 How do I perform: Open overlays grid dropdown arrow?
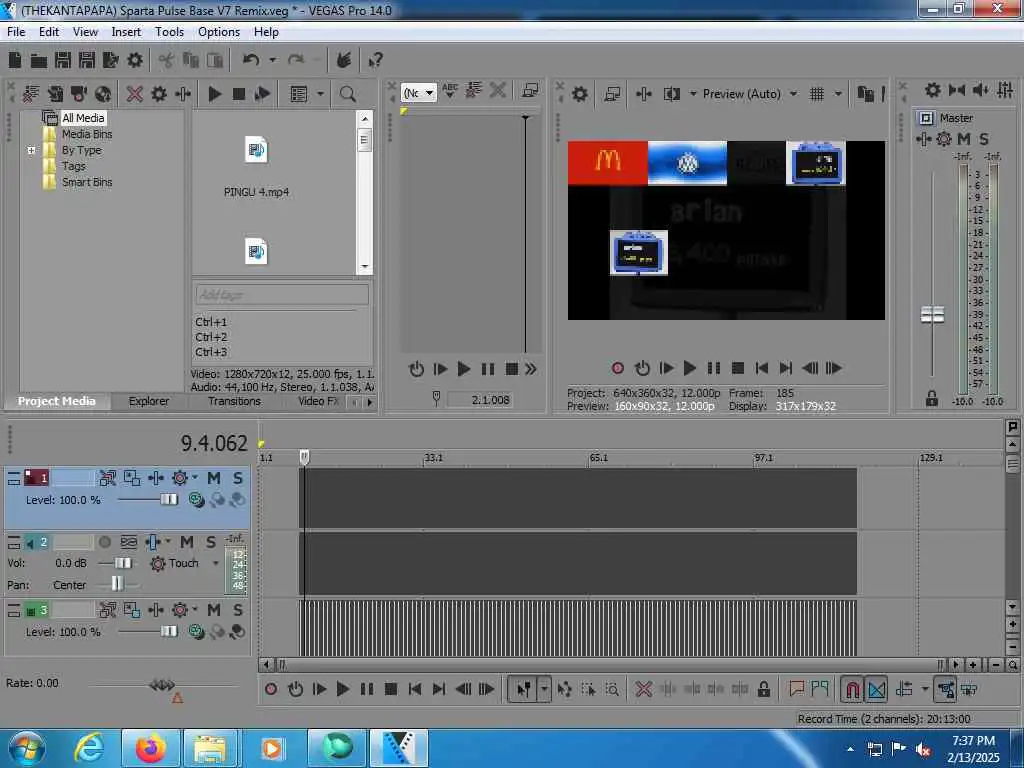(x=839, y=94)
